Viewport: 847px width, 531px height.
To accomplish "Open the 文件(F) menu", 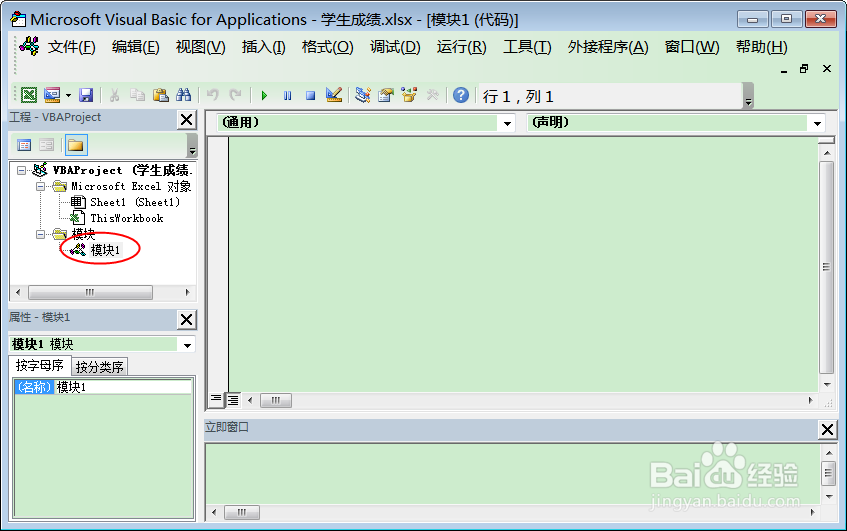I will (x=71, y=47).
